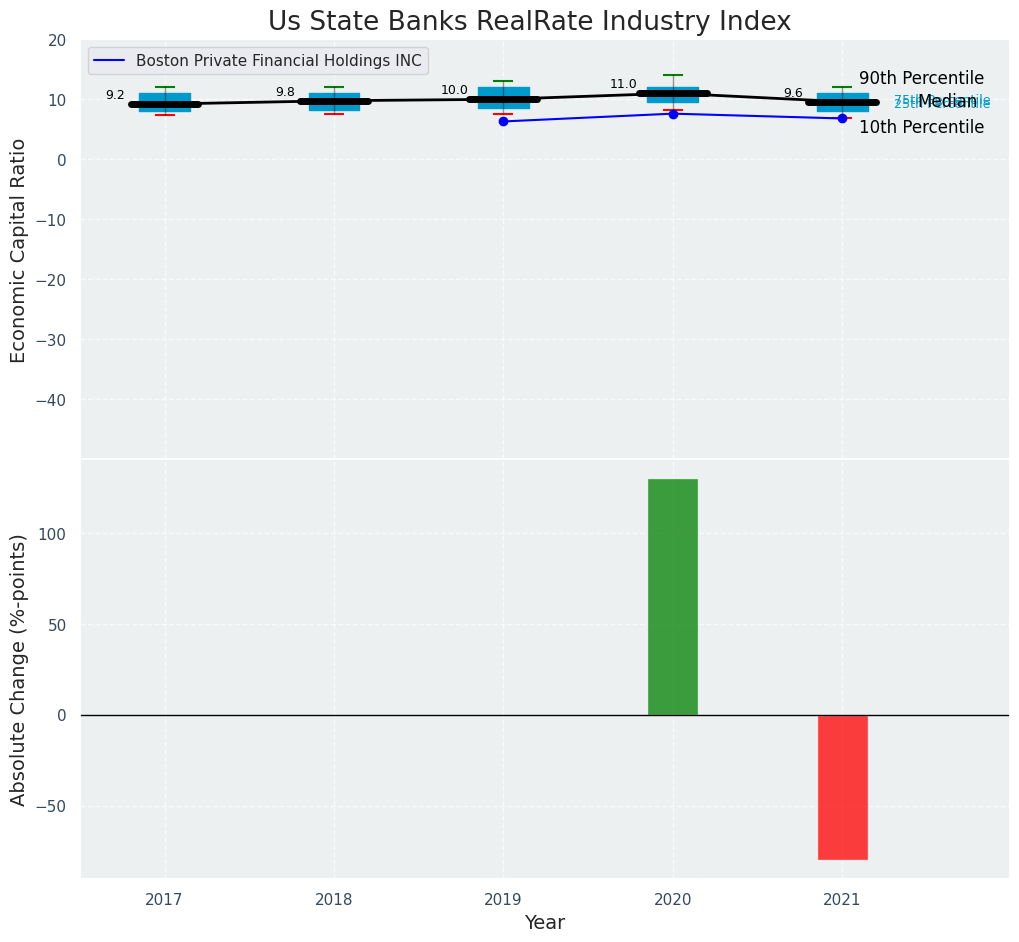Screen dimensions: 1019x942
Task: Click the Year x-axis label
Action: [x=545, y=923]
